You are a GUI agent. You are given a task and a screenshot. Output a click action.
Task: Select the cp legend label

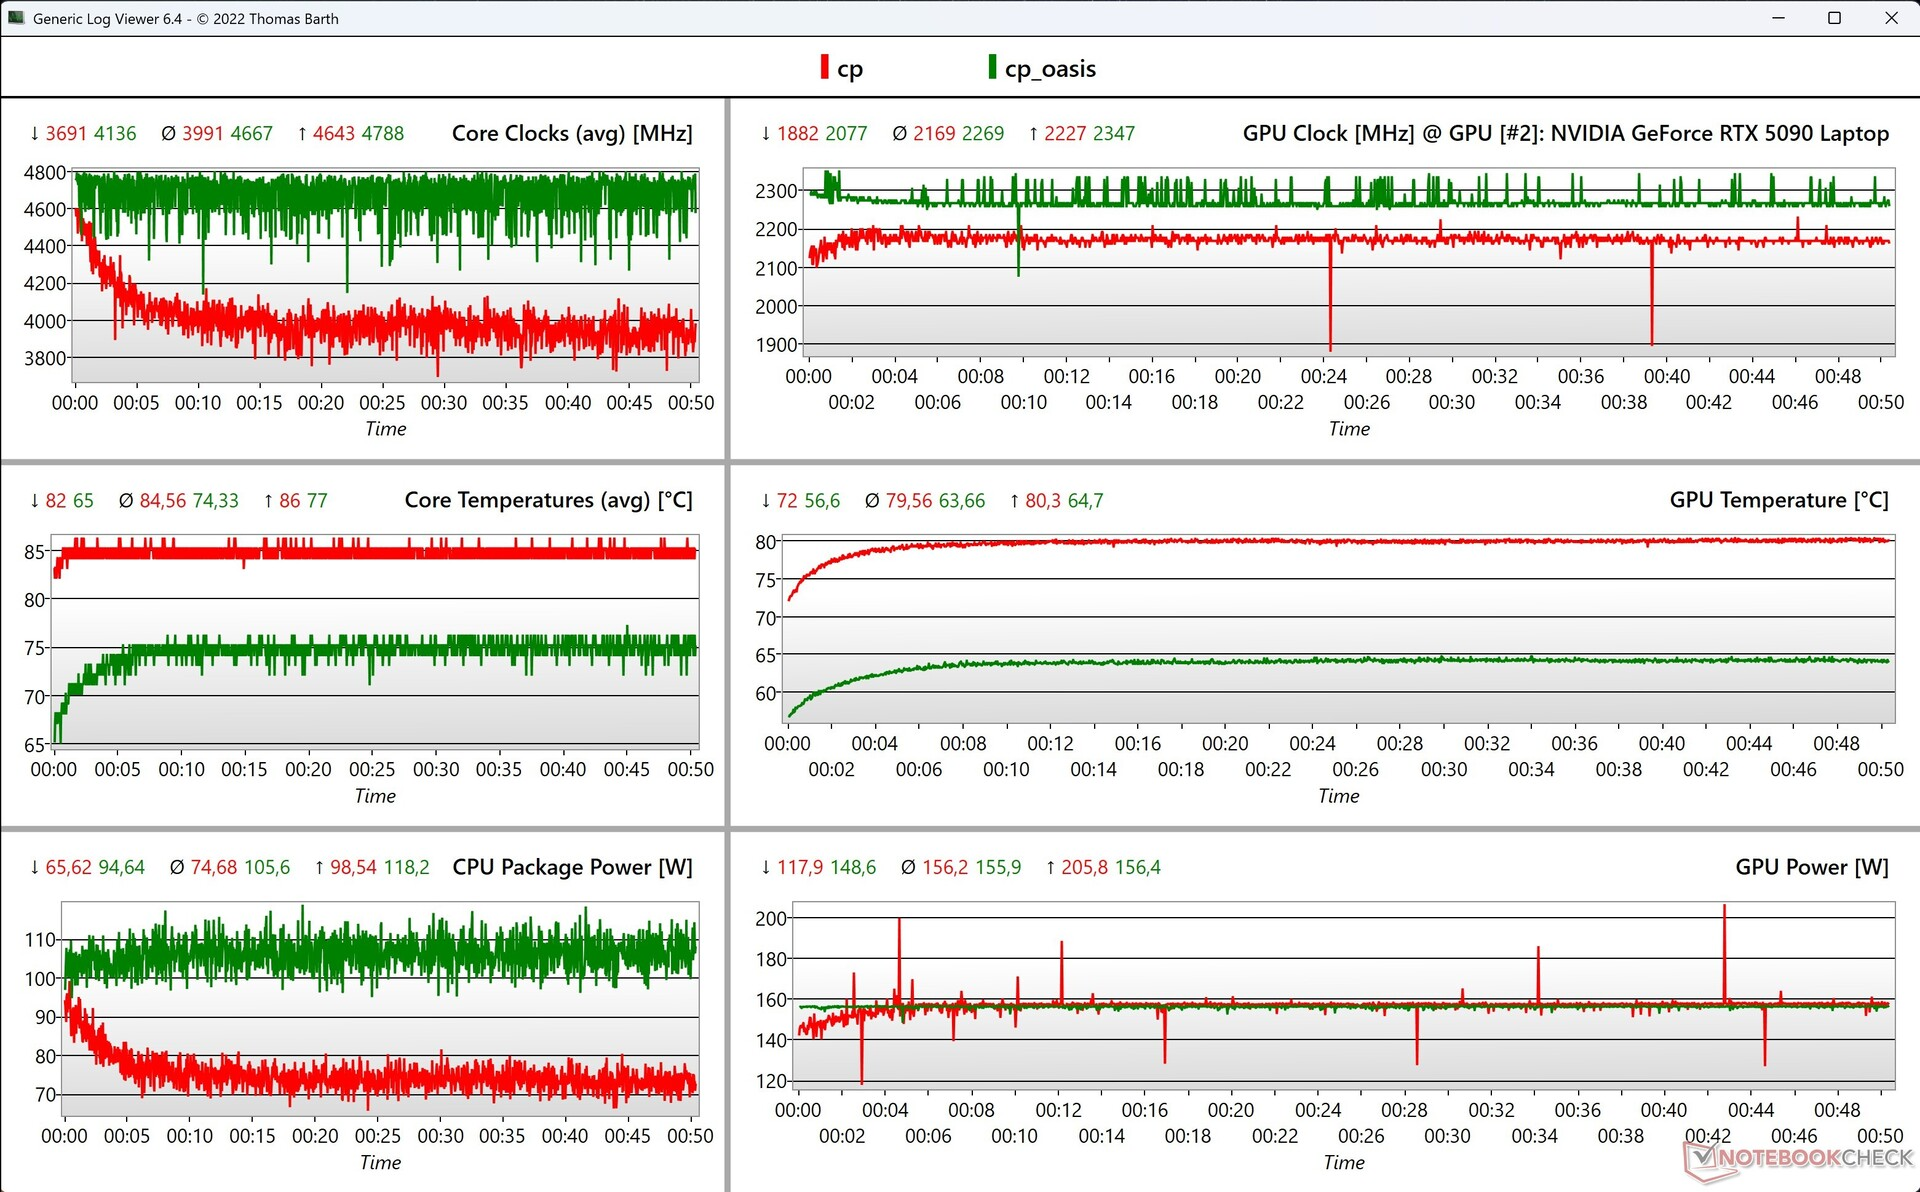pyautogui.click(x=850, y=69)
